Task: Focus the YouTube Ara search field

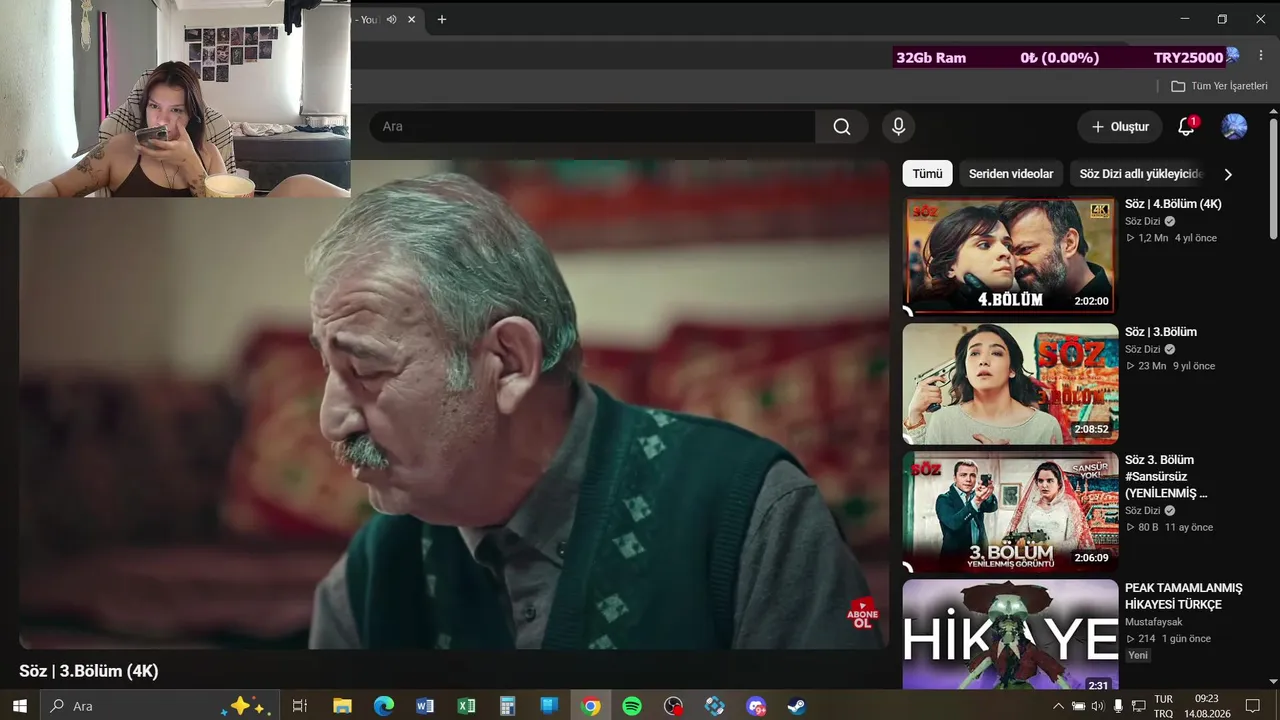Action: (x=592, y=127)
